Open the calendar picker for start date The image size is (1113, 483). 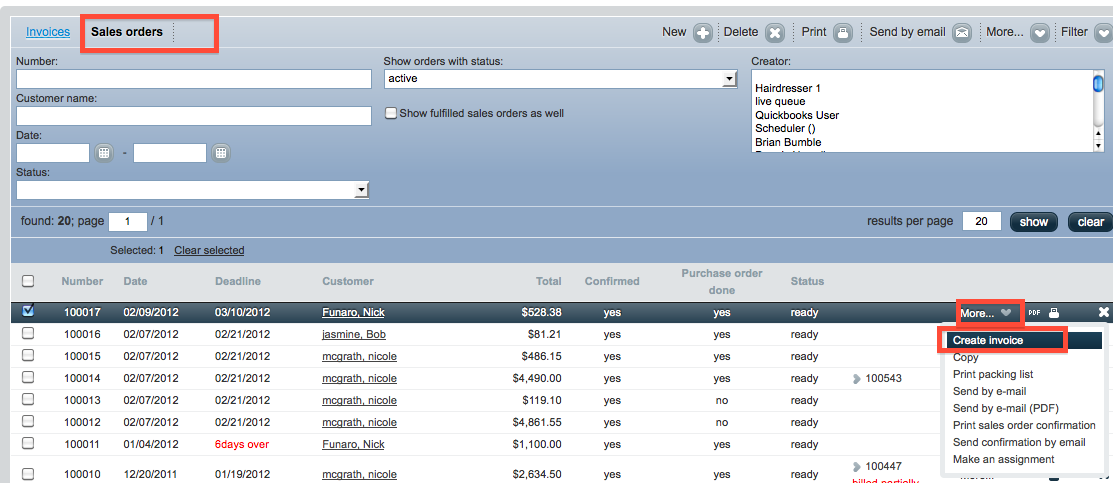[x=104, y=153]
